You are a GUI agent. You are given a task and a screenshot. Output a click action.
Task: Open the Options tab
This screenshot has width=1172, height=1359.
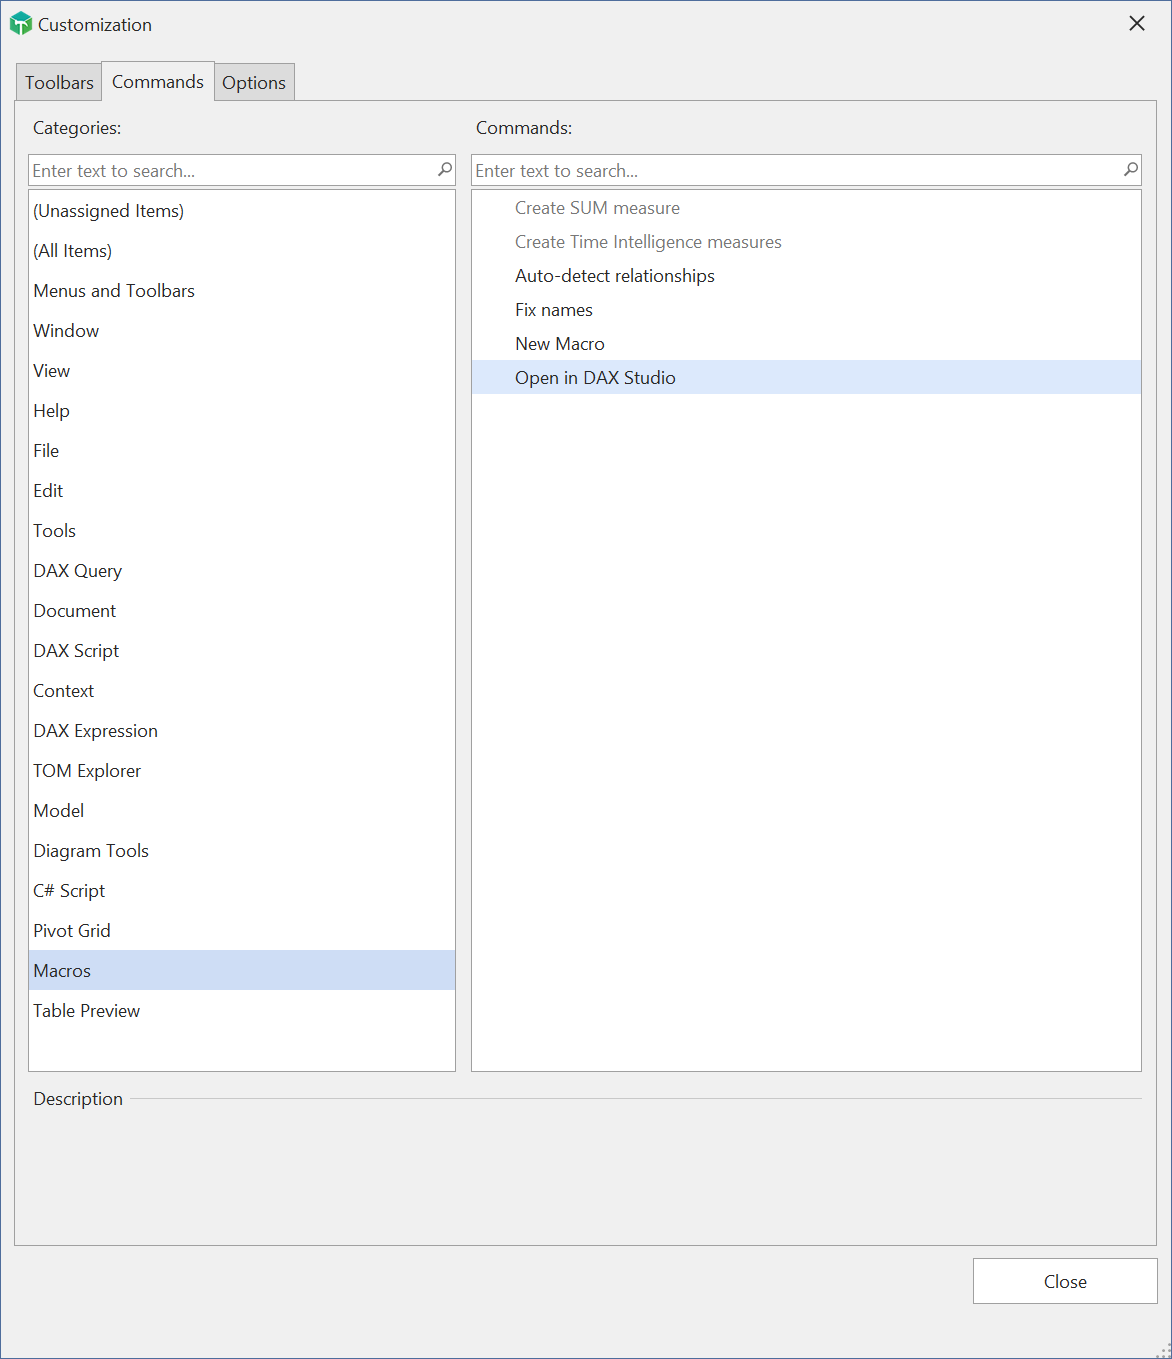(x=254, y=81)
